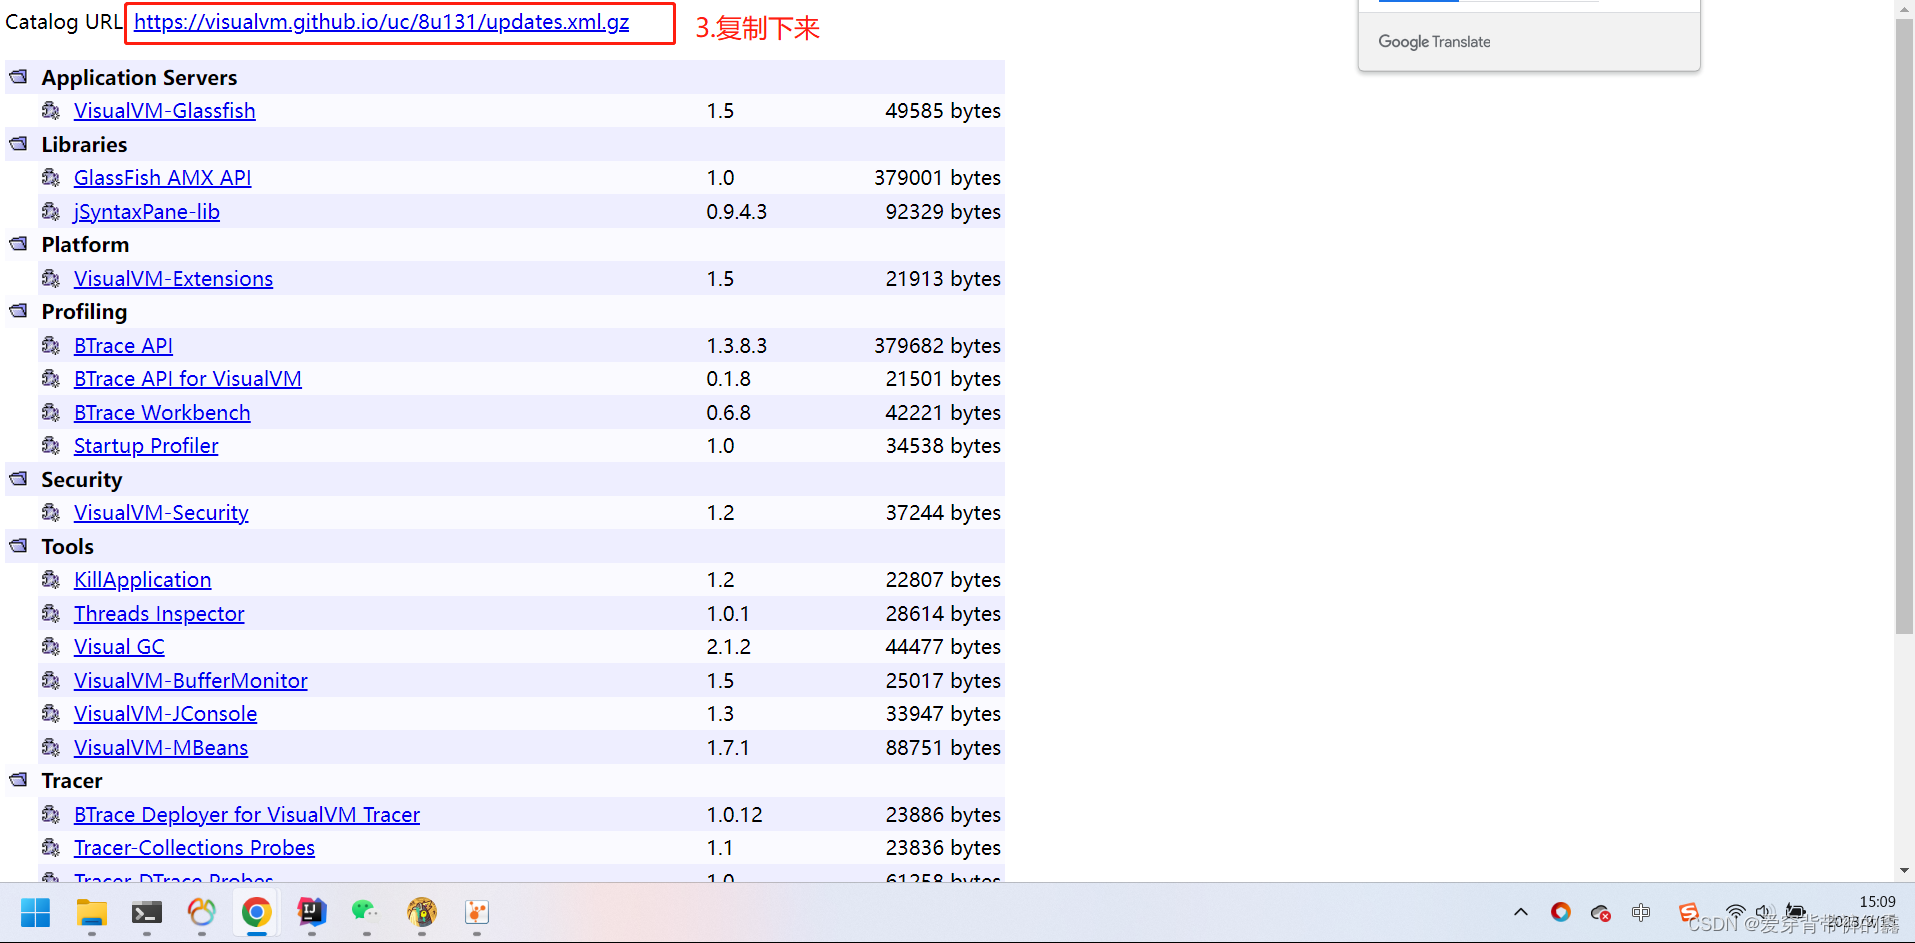Open IntelliJ IDEA from the taskbar
The height and width of the screenshot is (943, 1915).
point(312,912)
